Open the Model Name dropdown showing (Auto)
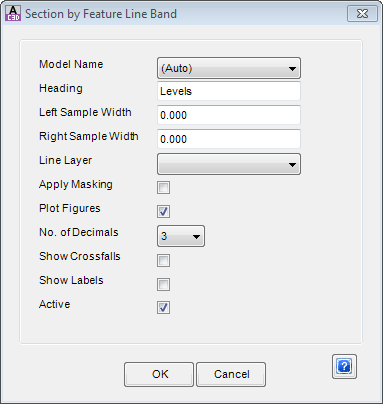The height and width of the screenshot is (404, 383). click(x=229, y=68)
